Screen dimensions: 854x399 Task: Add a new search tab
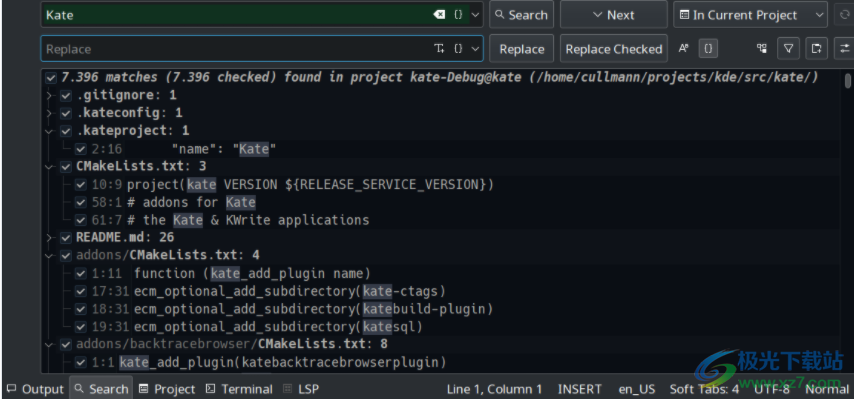pos(816,48)
